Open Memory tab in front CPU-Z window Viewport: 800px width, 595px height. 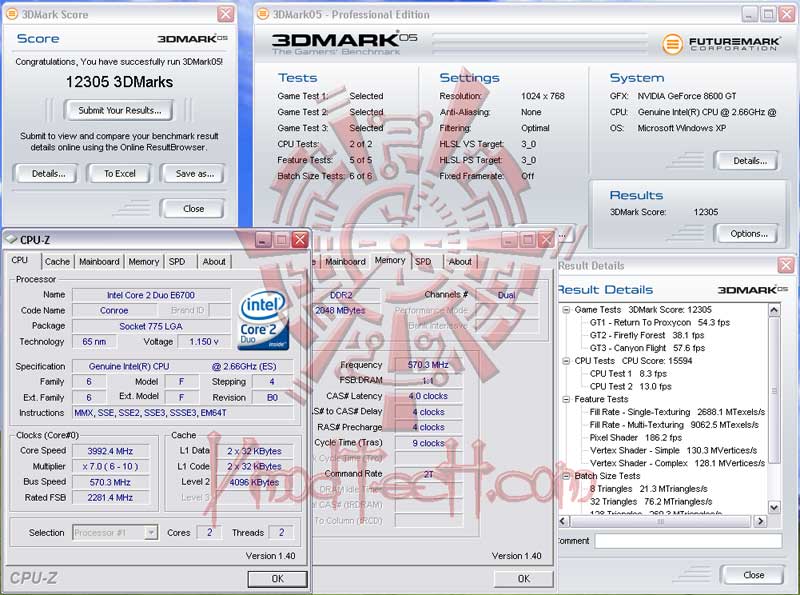(x=143, y=261)
